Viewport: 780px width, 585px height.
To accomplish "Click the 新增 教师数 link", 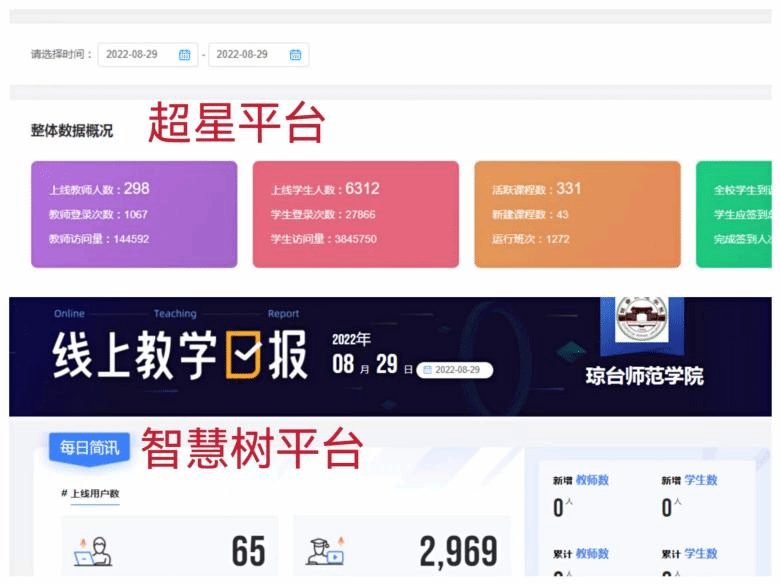I will point(591,480).
